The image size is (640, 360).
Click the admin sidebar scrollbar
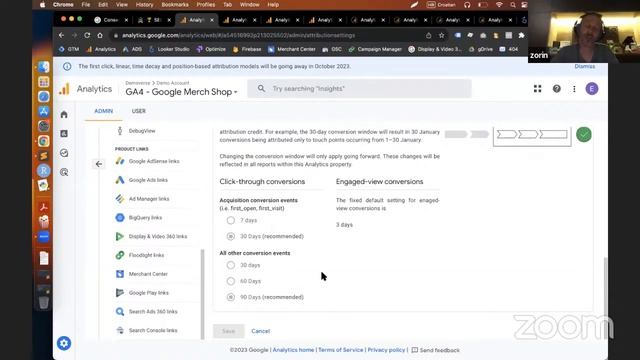point(202,294)
